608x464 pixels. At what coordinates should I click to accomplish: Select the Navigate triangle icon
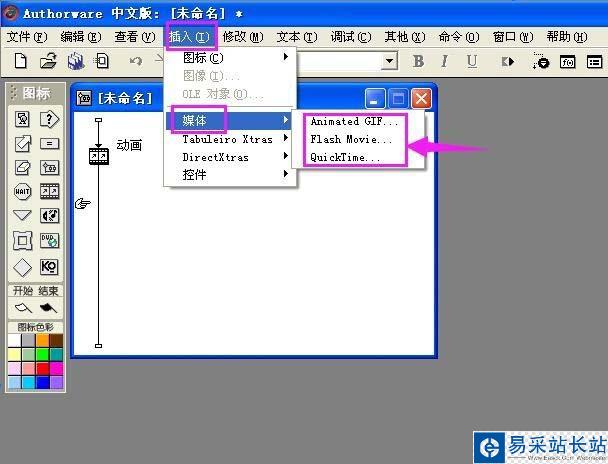(x=22, y=215)
